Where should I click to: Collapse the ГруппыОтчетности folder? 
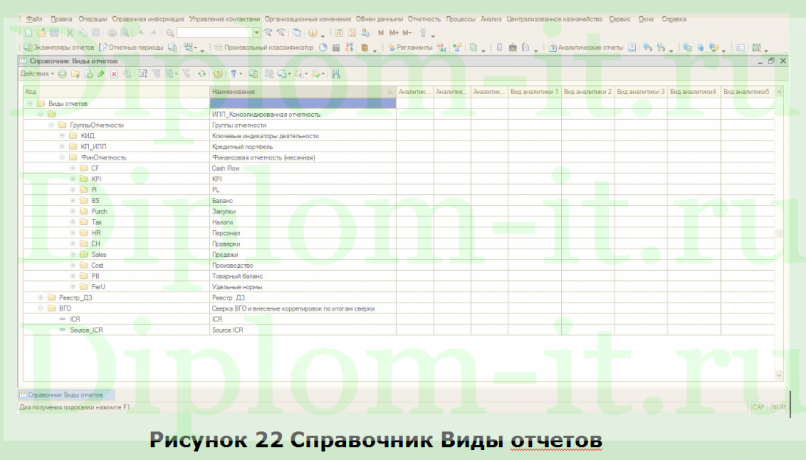pyautogui.click(x=51, y=125)
